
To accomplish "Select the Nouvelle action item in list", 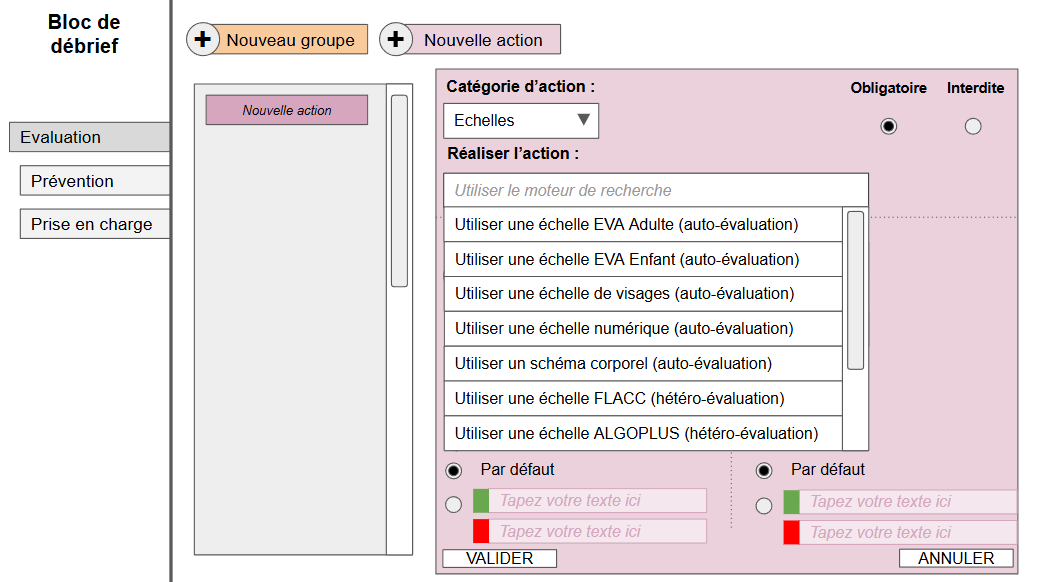I will coord(287,110).
